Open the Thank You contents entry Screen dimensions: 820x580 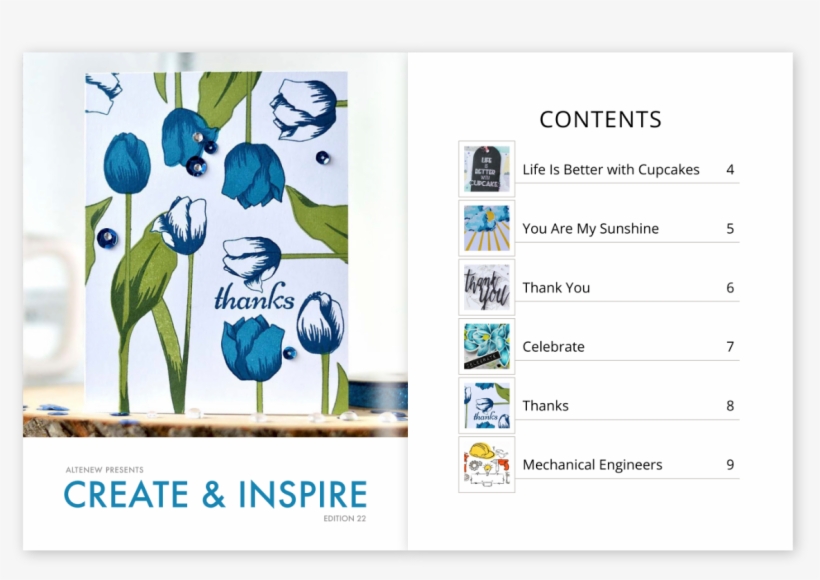pyautogui.click(x=556, y=287)
